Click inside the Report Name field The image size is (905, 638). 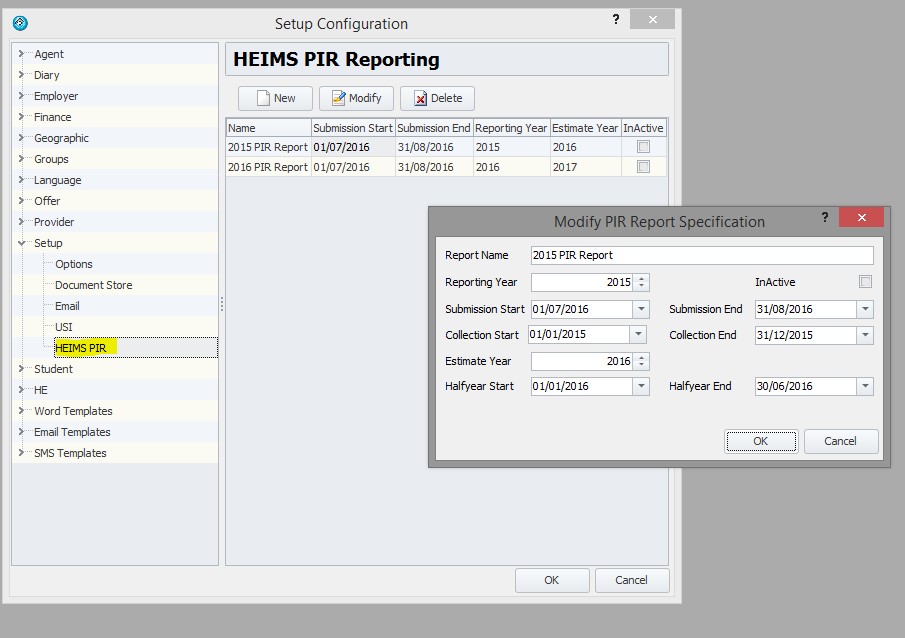pos(700,255)
